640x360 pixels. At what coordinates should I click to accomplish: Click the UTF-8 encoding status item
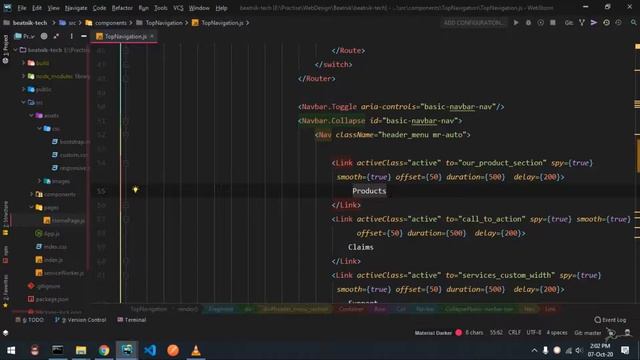click(533, 333)
